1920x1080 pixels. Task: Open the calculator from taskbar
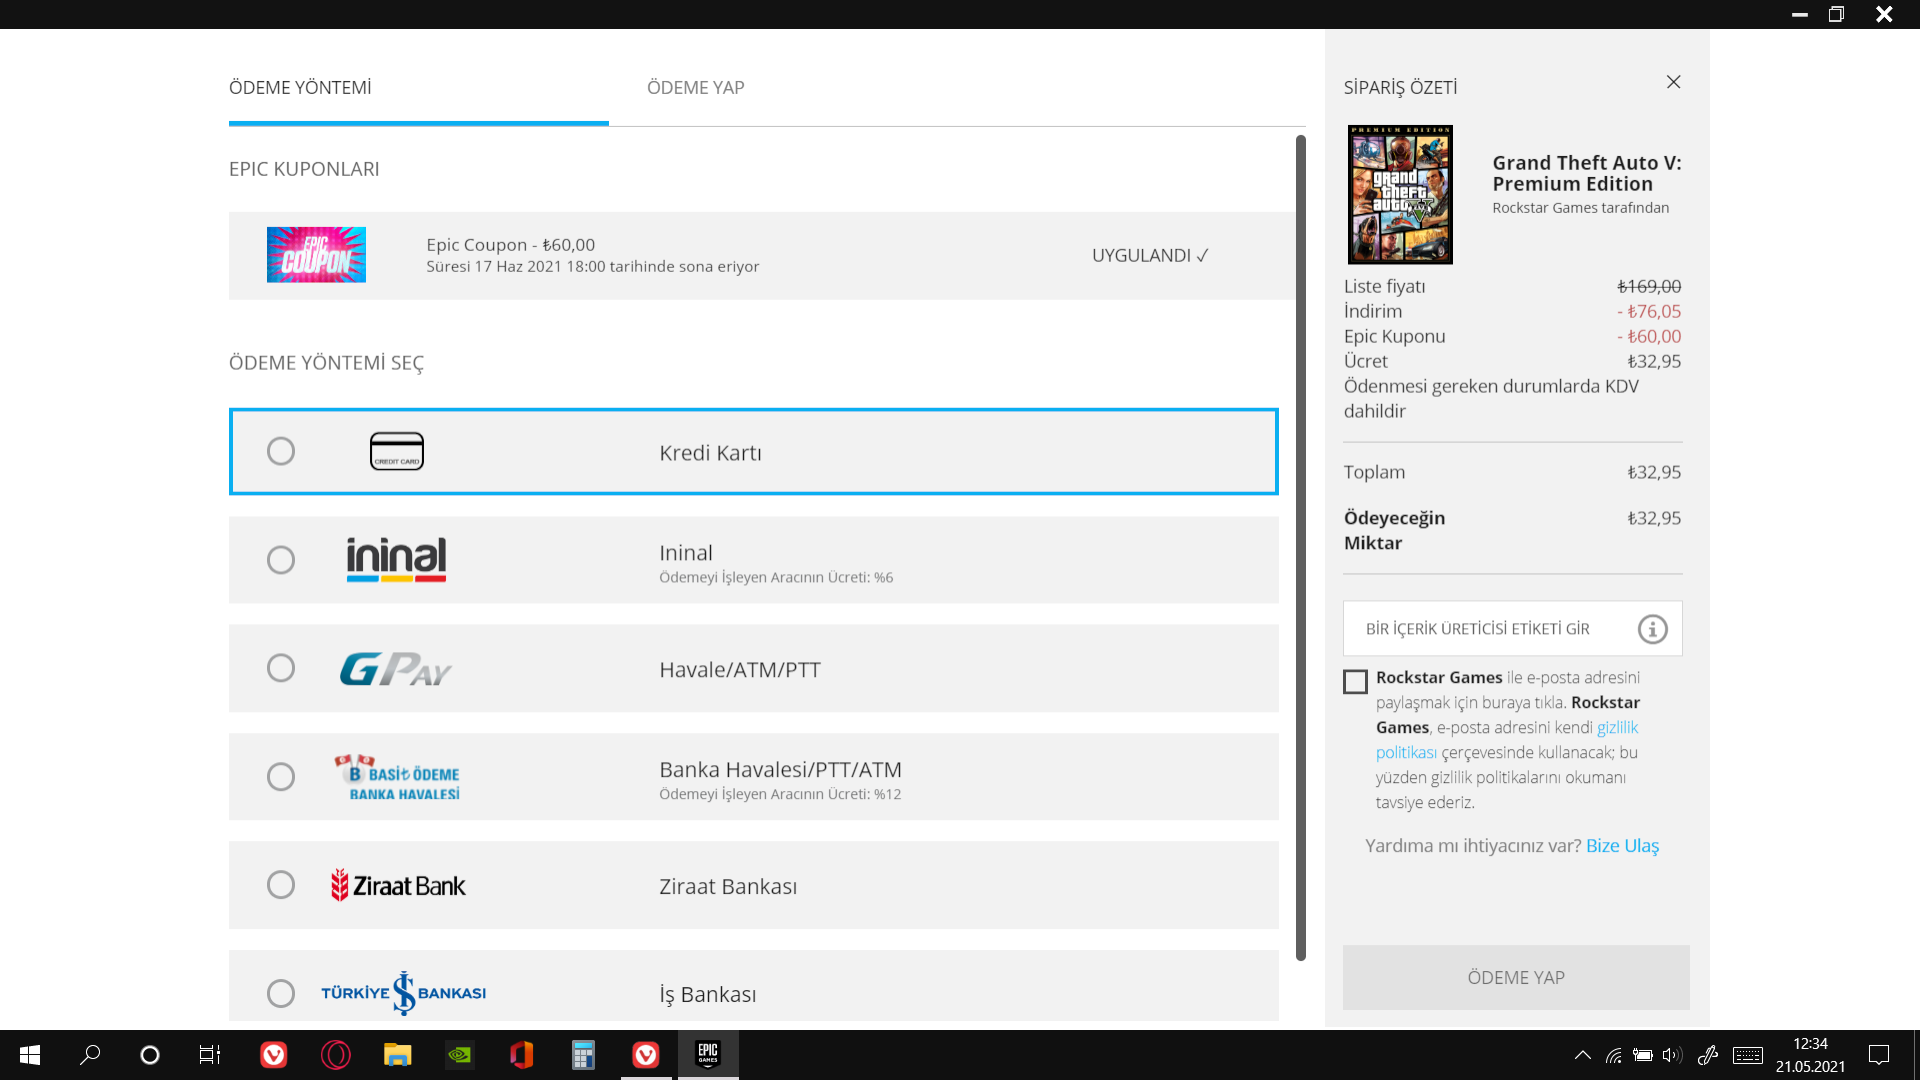tap(583, 1054)
